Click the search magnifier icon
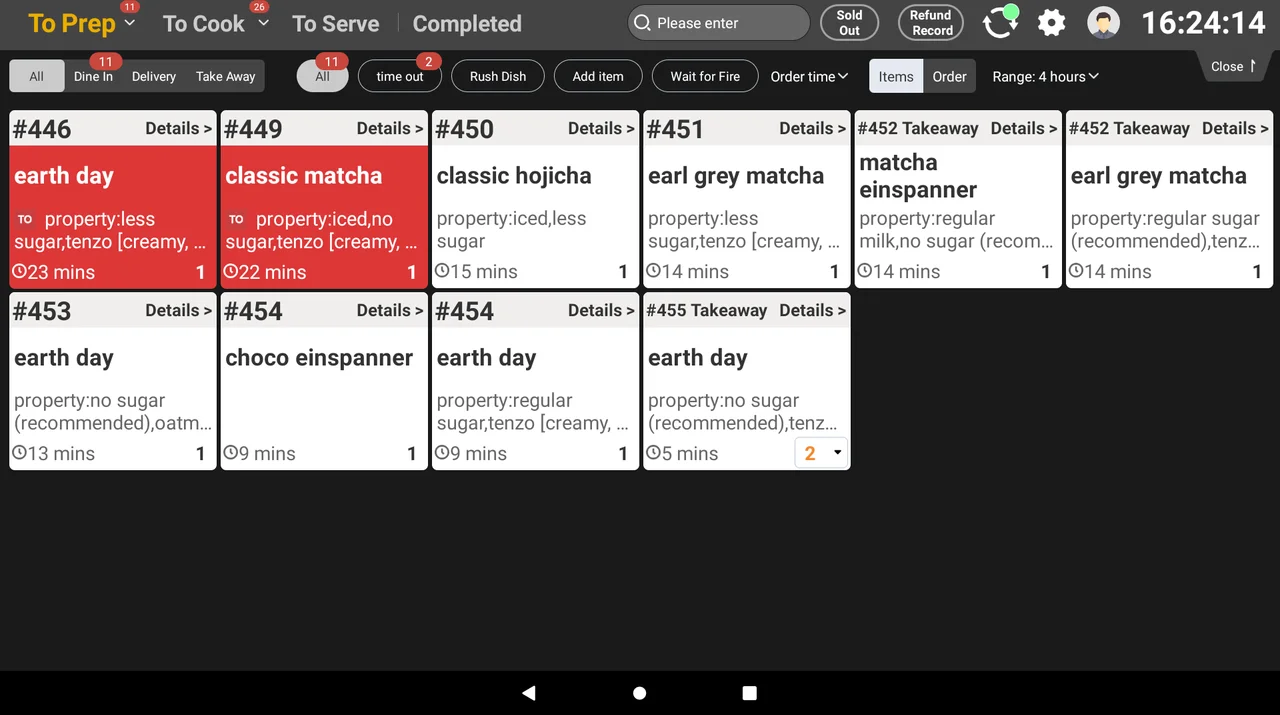 (x=642, y=23)
